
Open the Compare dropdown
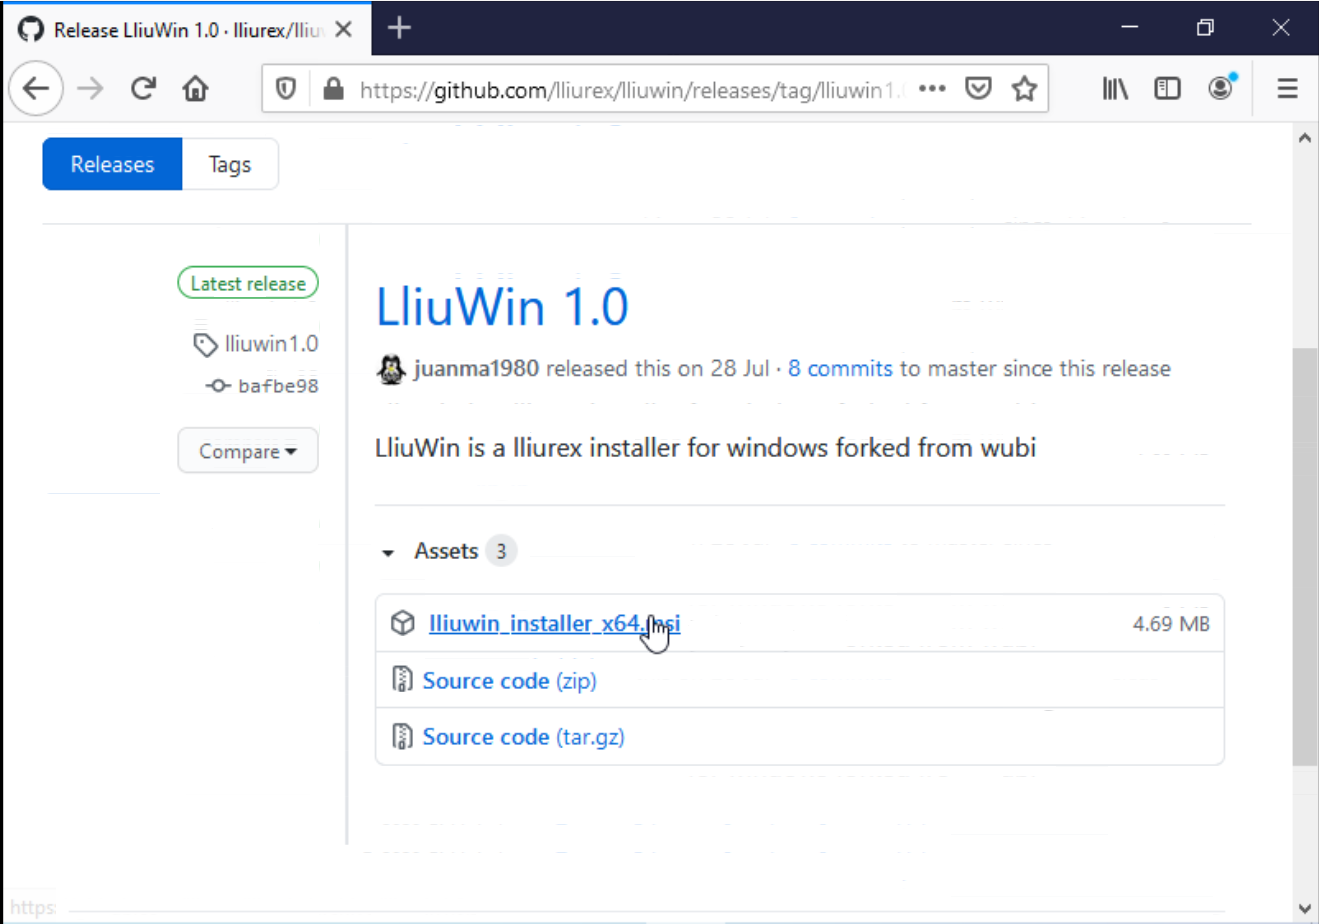click(248, 451)
